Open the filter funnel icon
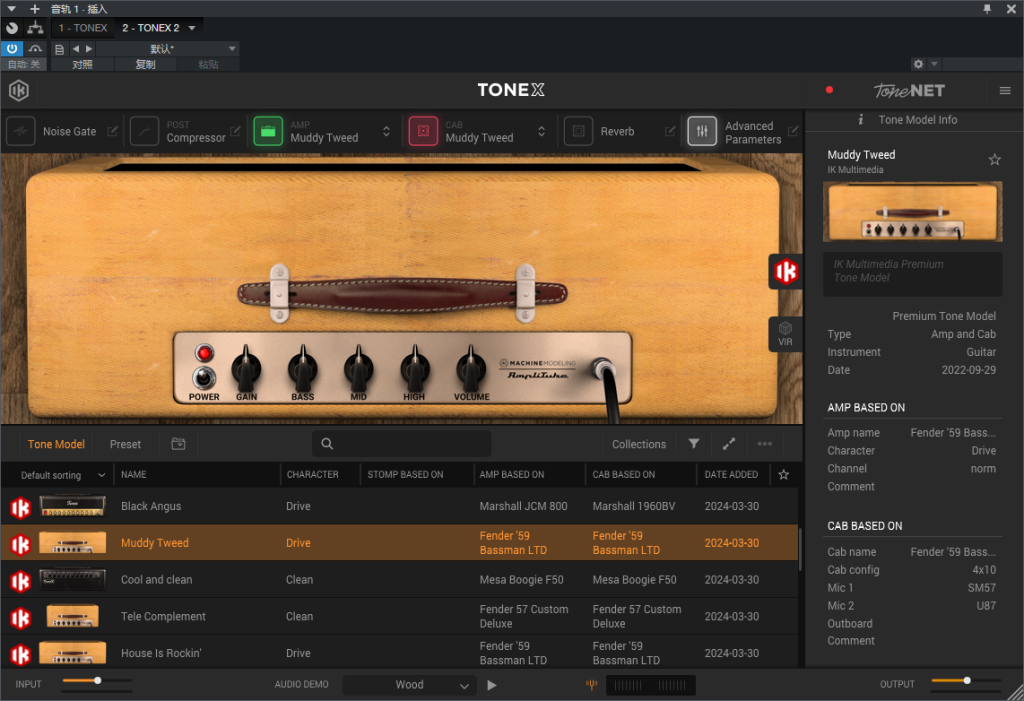The image size is (1024, 701). click(x=694, y=444)
